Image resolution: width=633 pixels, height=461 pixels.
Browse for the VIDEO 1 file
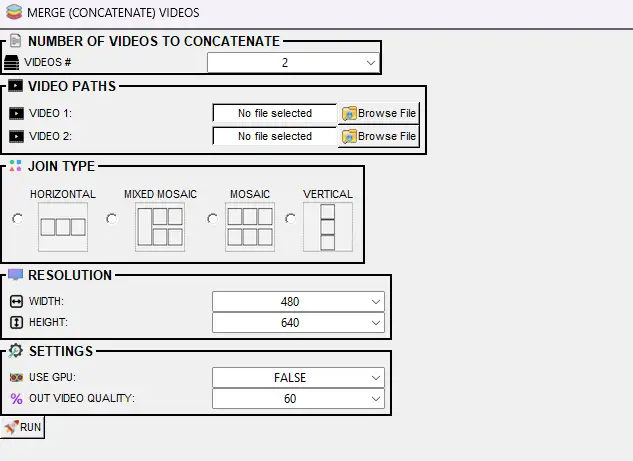379,113
